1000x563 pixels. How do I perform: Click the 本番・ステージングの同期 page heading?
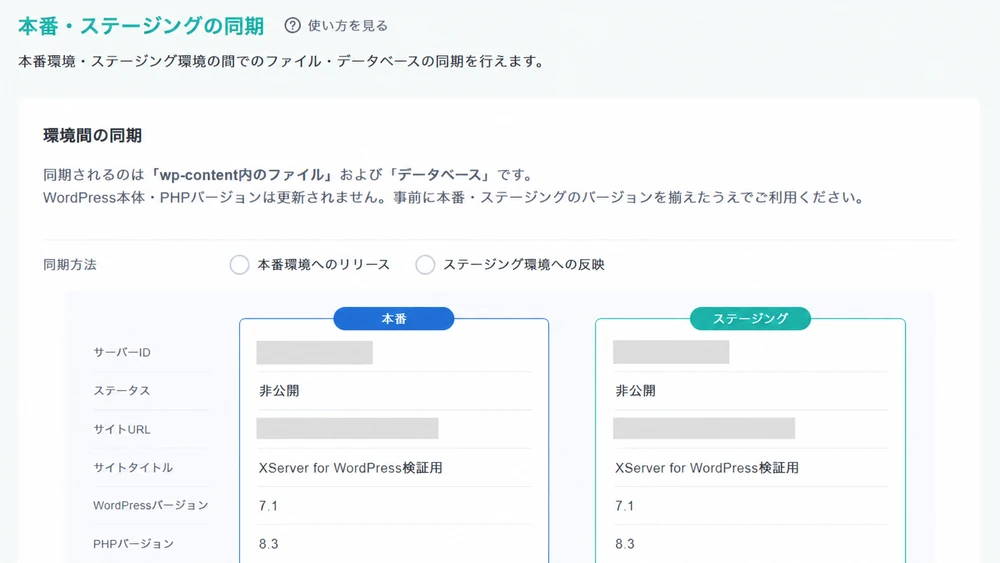[x=141, y=26]
